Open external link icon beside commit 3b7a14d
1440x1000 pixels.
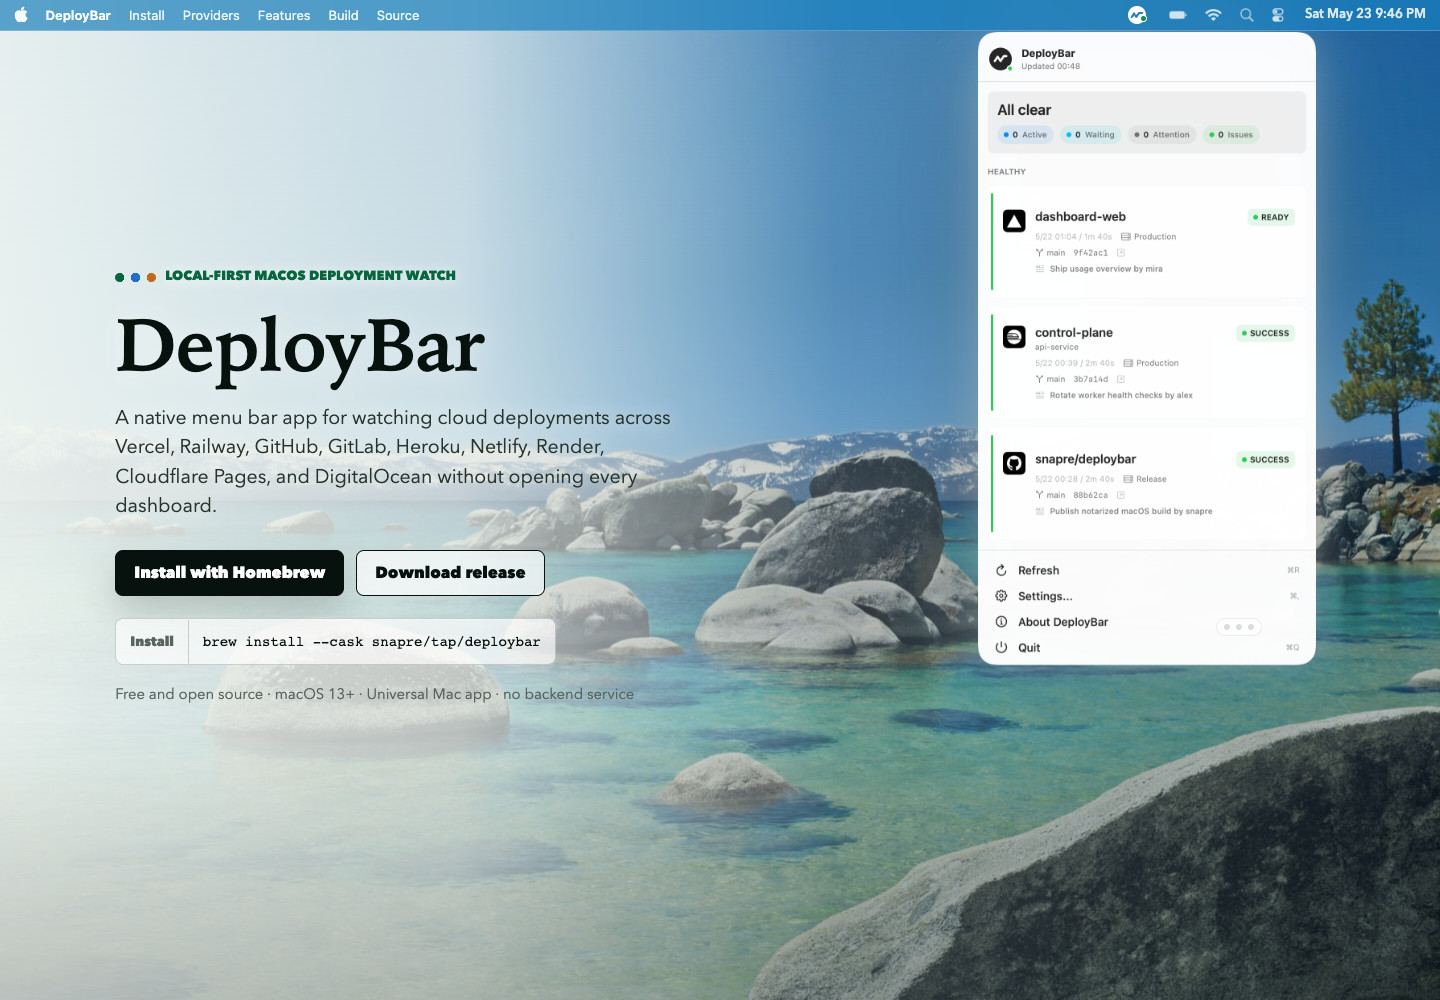click(1121, 379)
